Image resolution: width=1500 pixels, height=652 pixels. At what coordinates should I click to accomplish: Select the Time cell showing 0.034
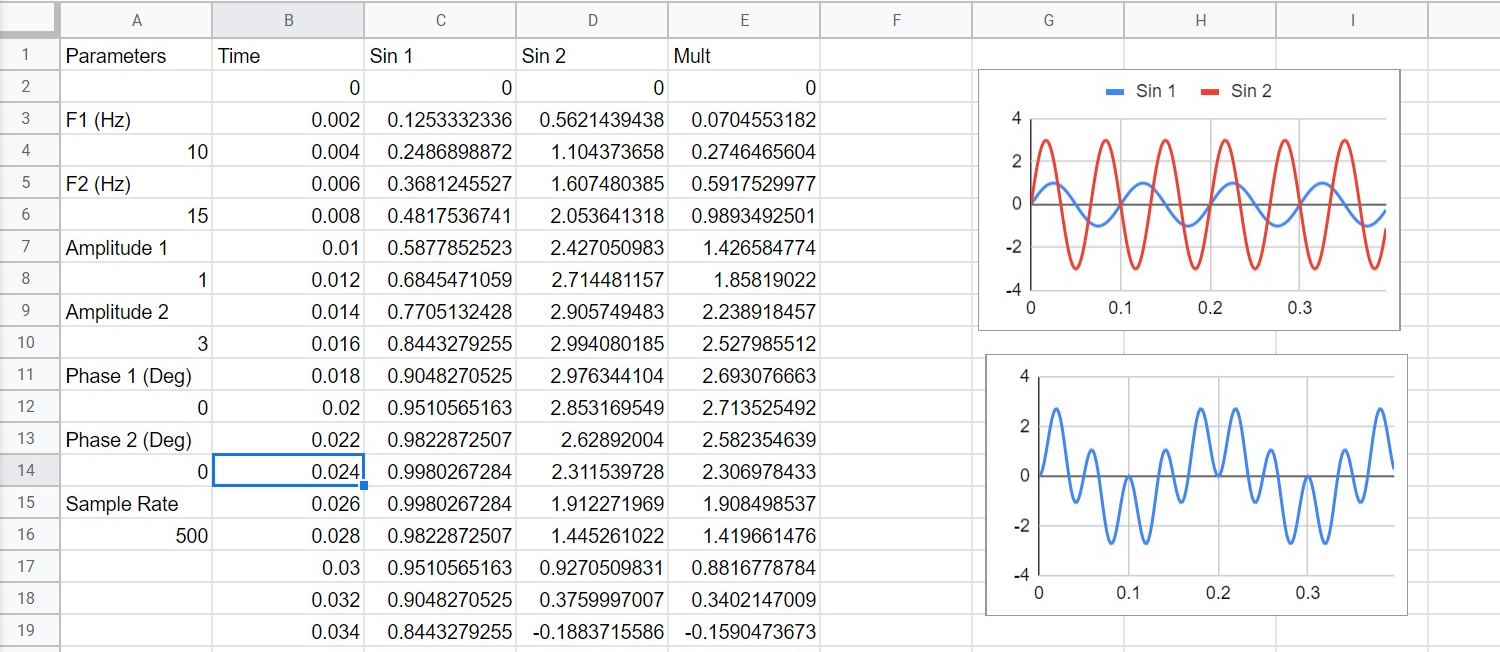[x=288, y=632]
